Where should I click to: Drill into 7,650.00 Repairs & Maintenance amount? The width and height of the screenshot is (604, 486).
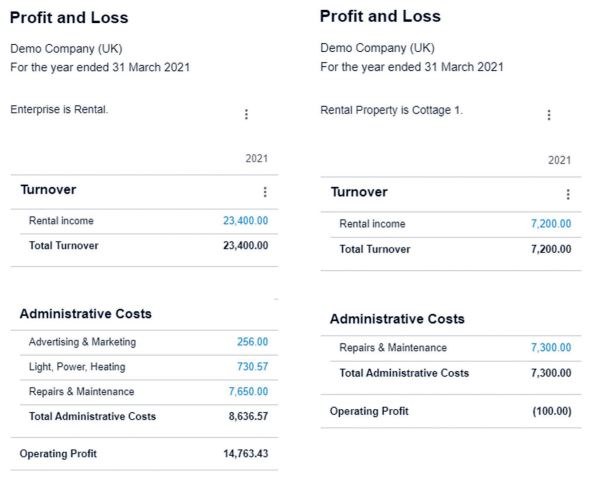coord(248,392)
